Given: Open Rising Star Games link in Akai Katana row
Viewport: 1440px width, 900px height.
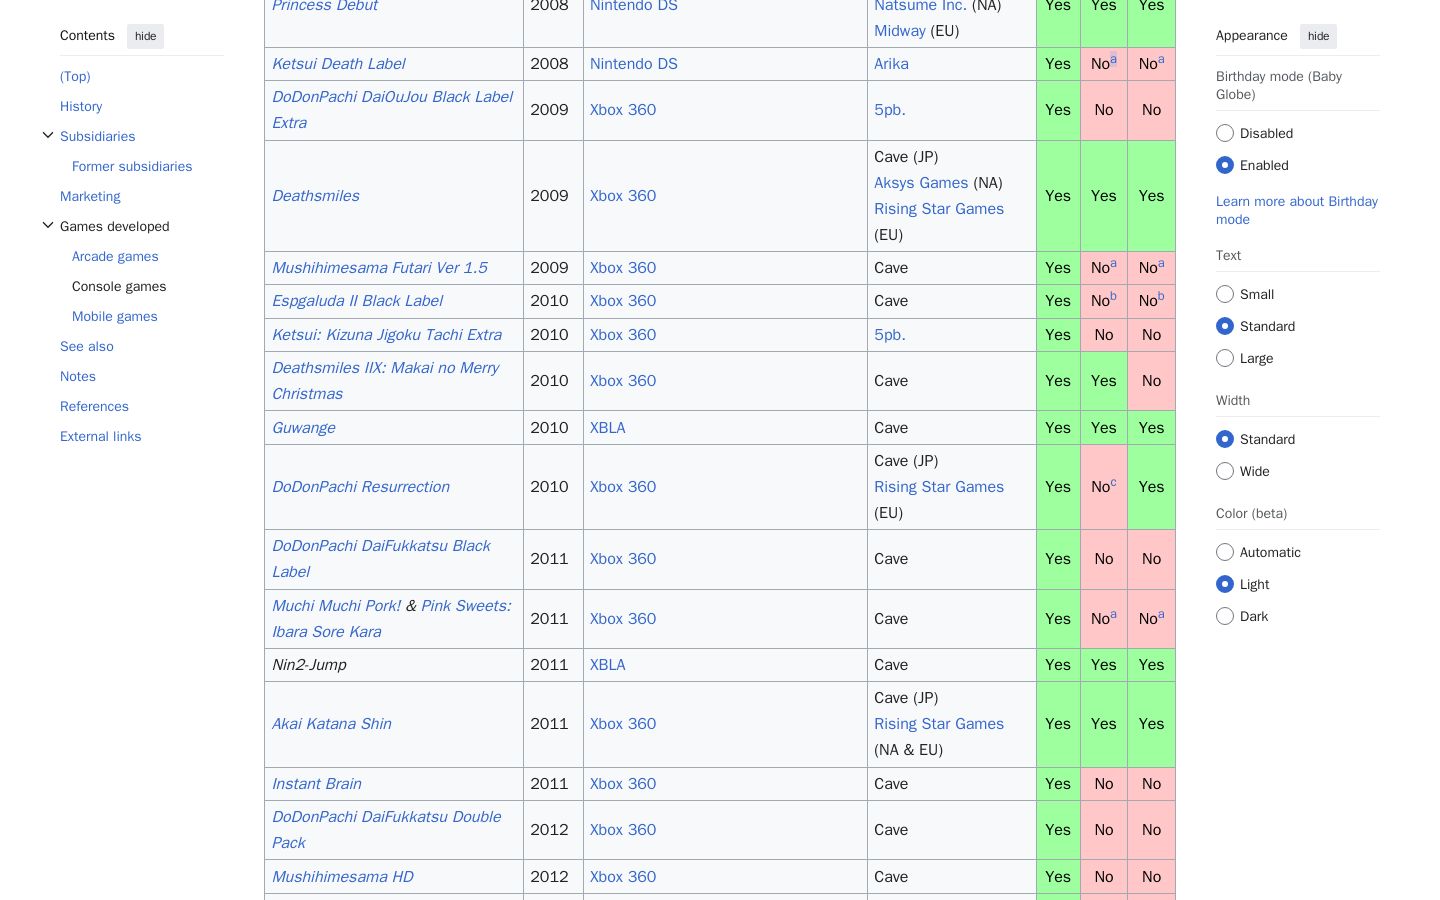Looking at the screenshot, I should [x=939, y=724].
